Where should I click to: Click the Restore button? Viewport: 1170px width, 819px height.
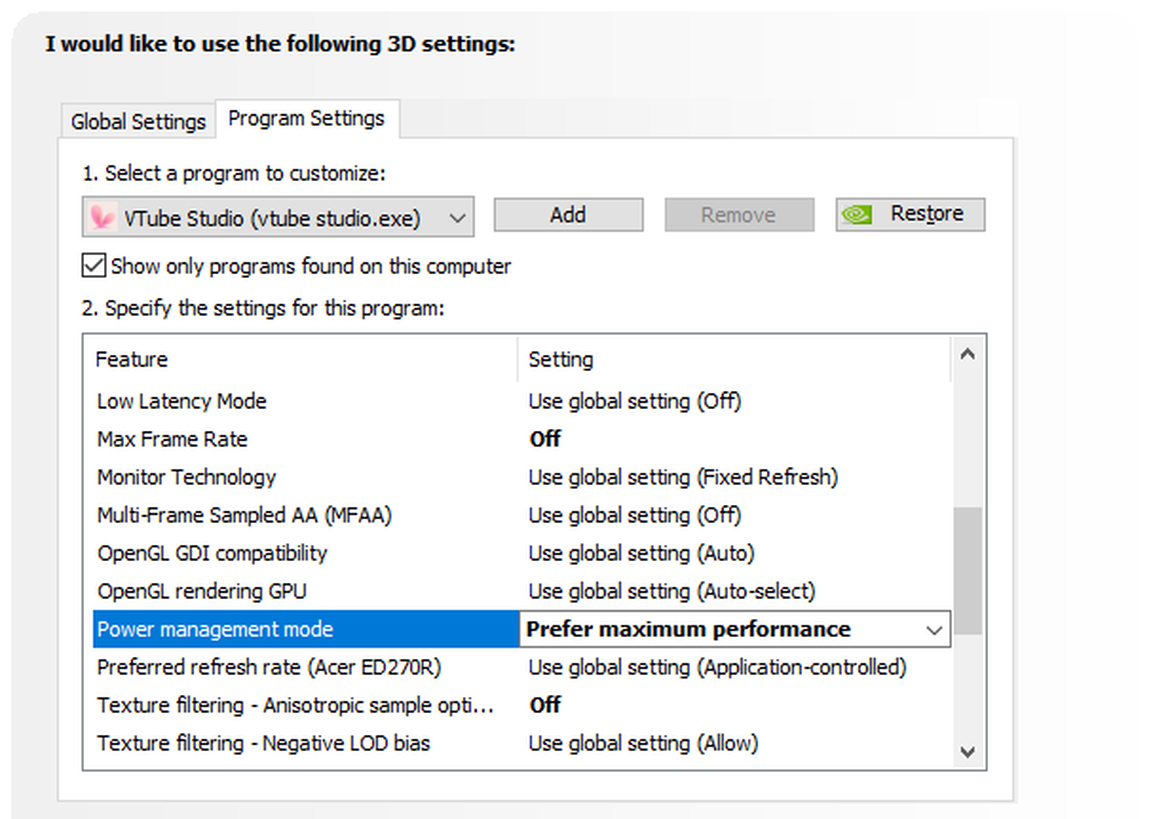[910, 215]
